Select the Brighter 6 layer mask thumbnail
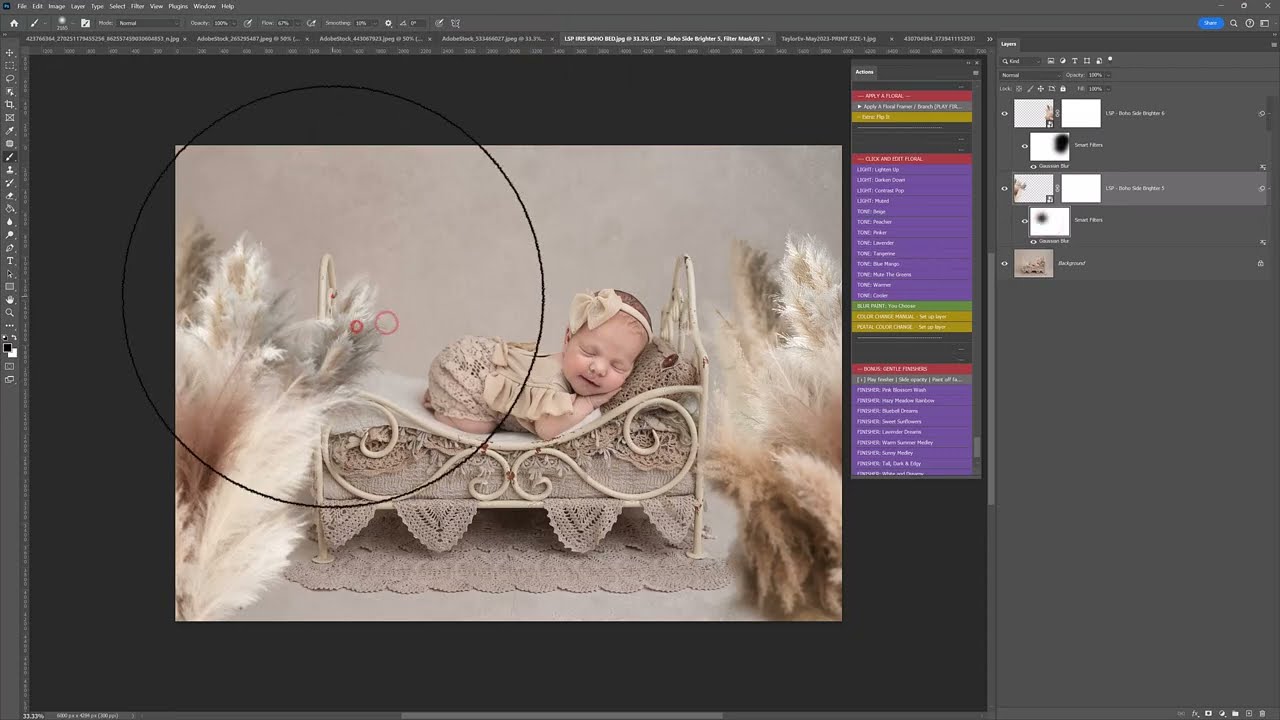Screen dimensions: 1280x720 [x=1081, y=113]
